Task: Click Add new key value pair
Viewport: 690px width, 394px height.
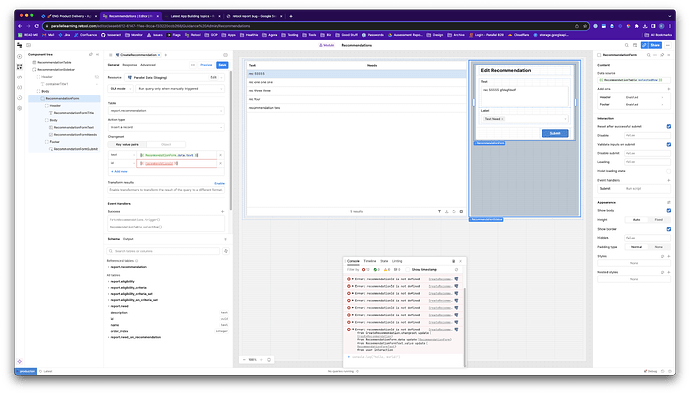Action: tap(119, 171)
